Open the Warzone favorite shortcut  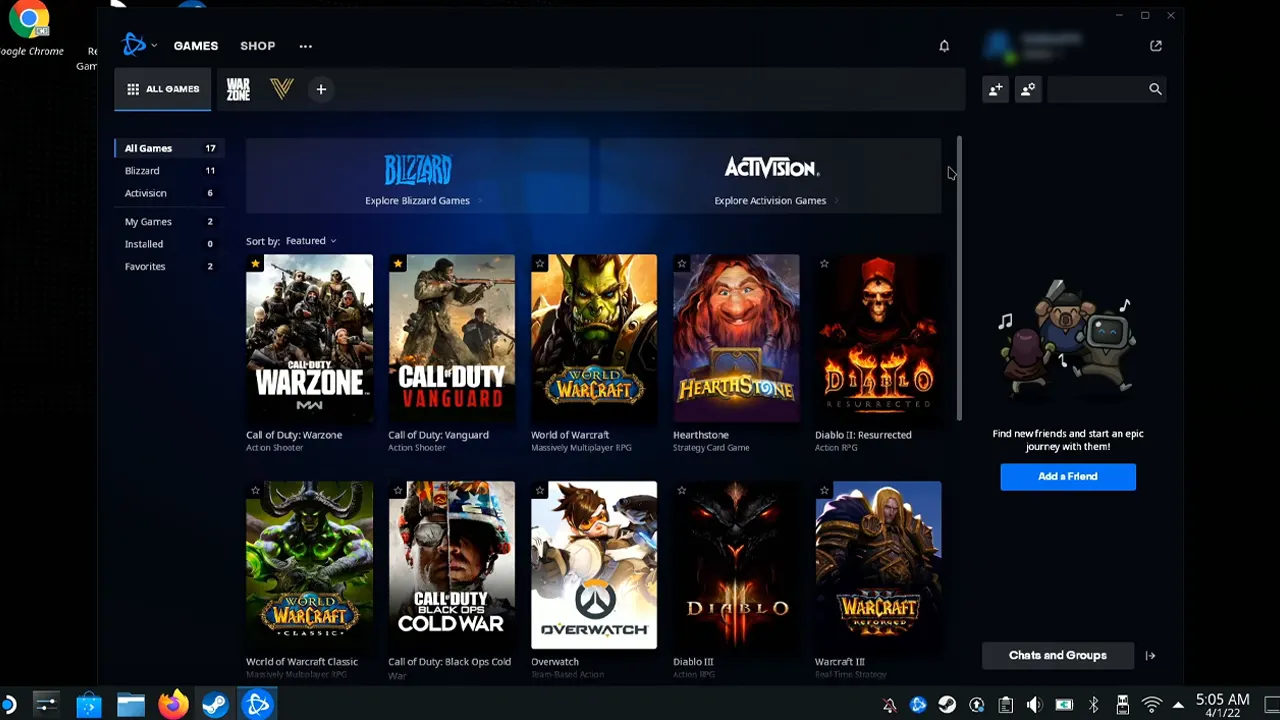(x=238, y=89)
